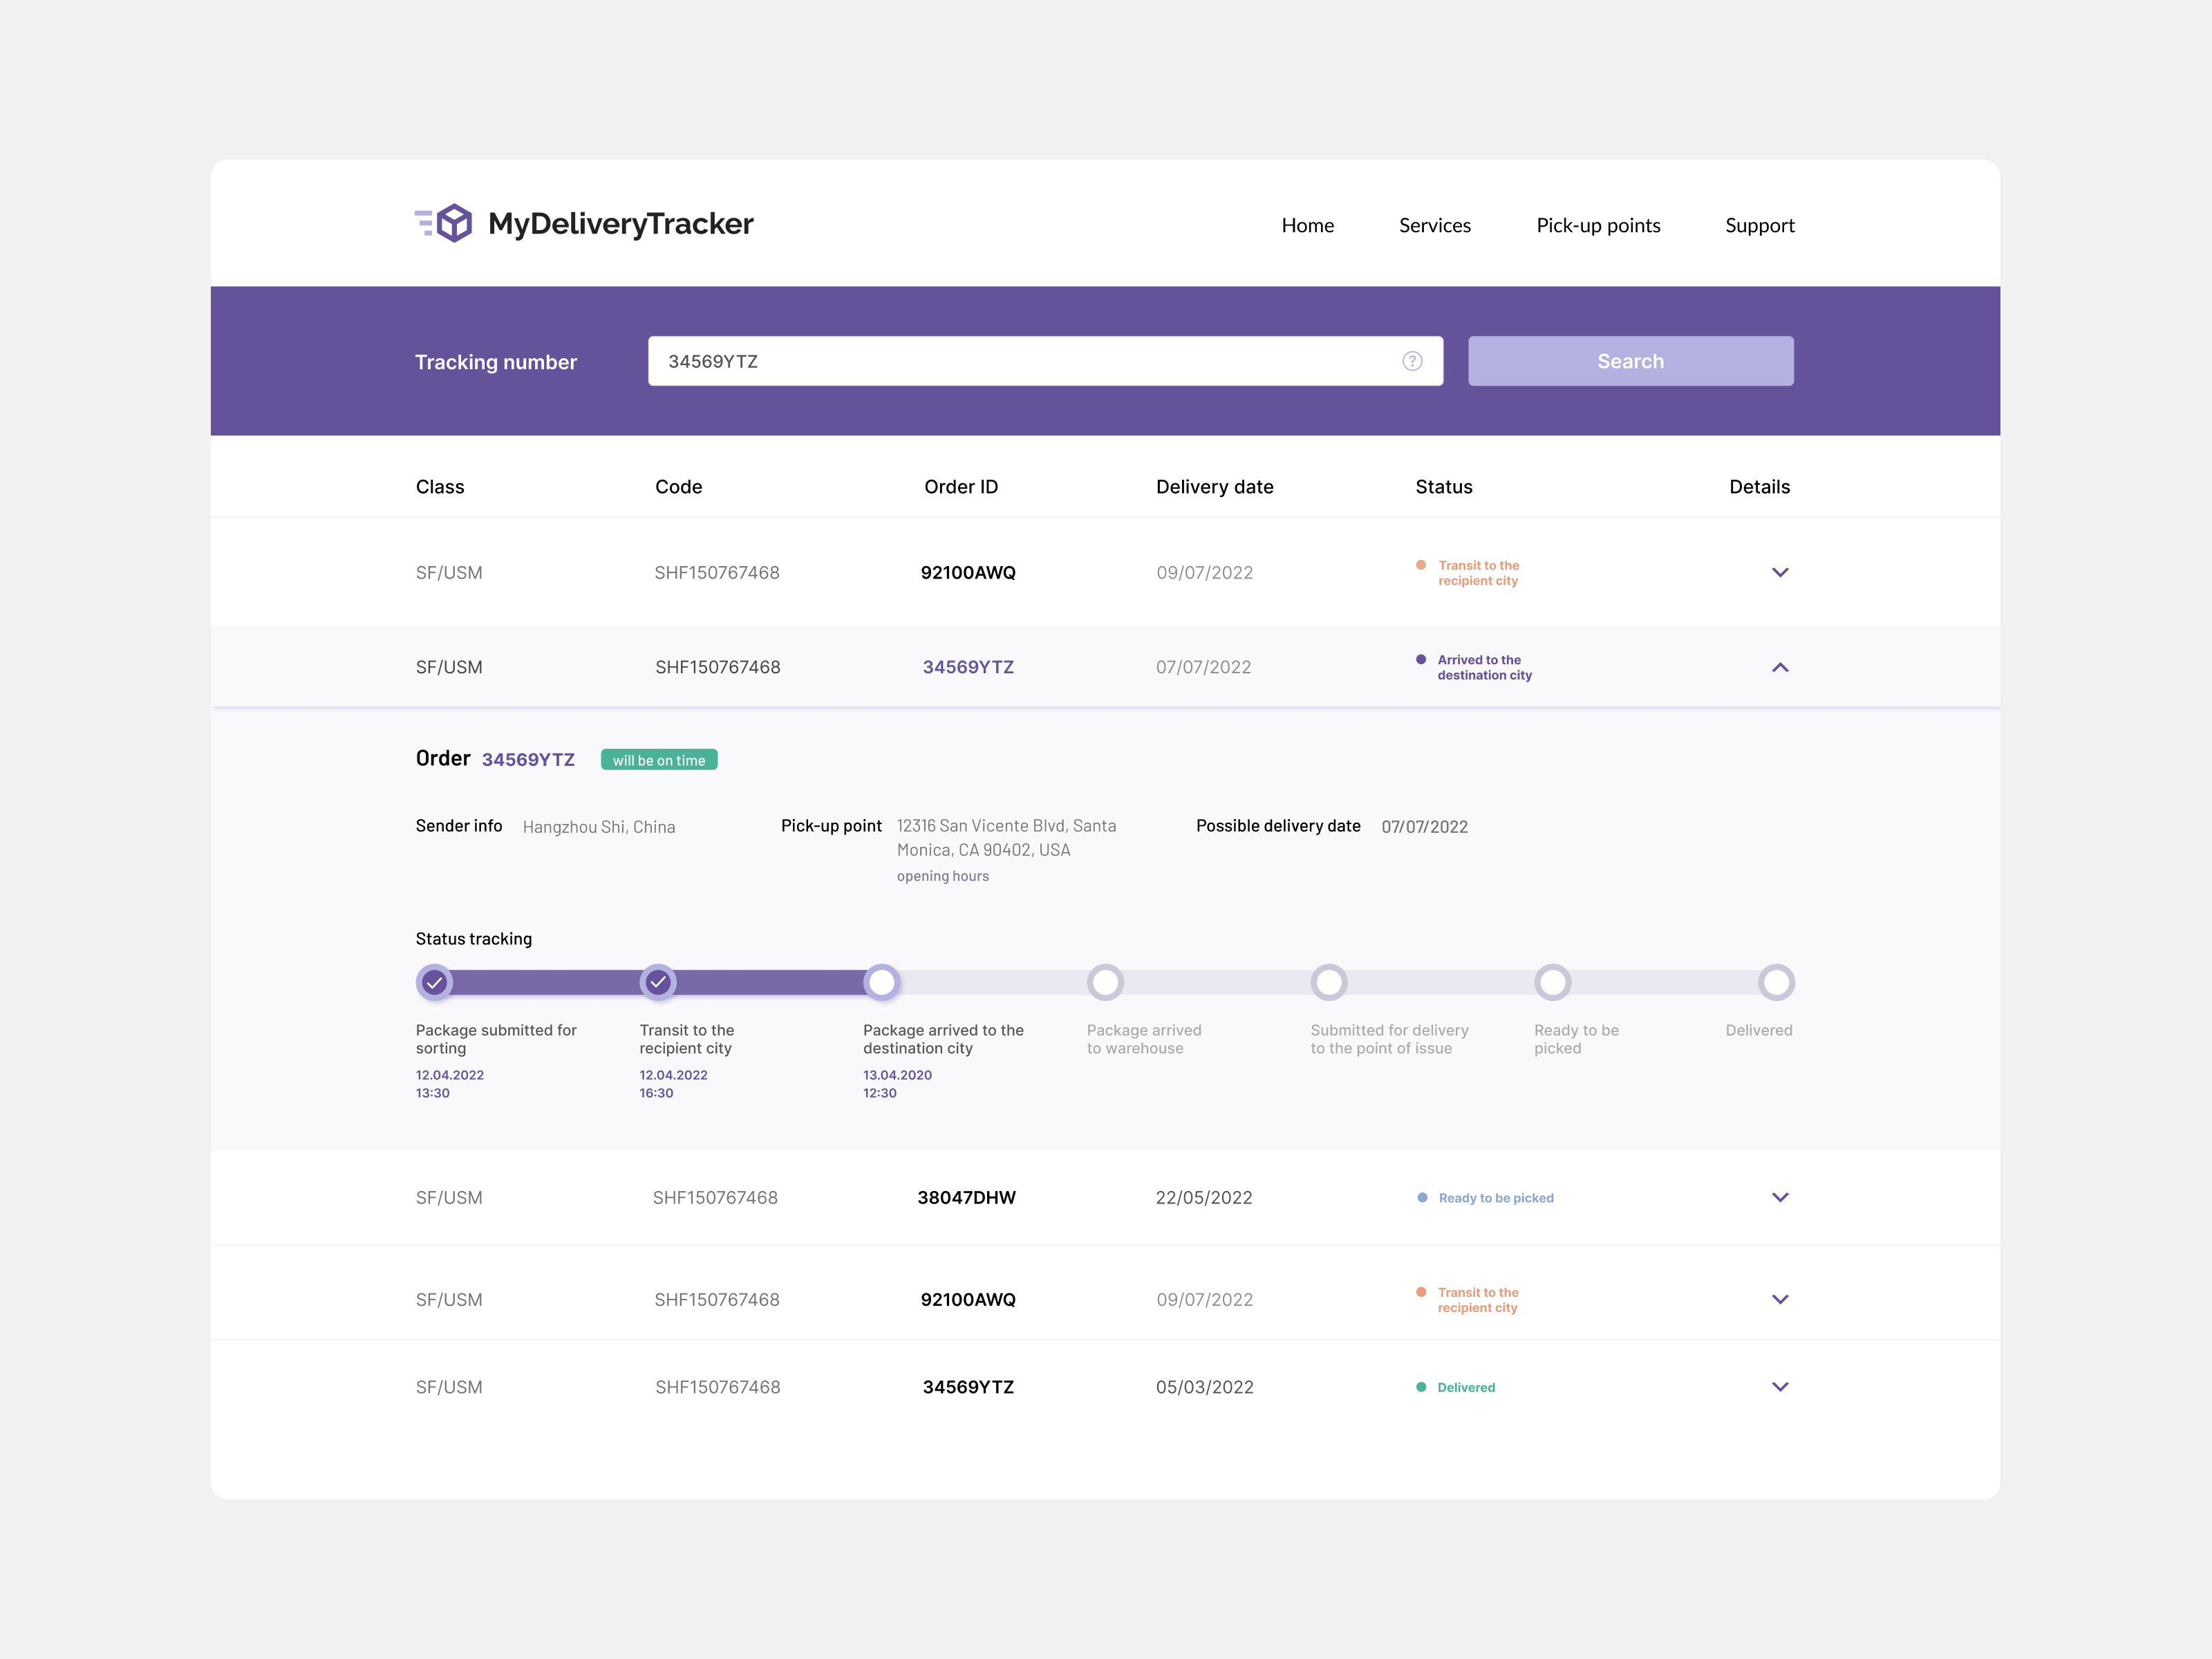Click the tracking number input field
Viewport: 2212px width, 1659px height.
1020,361
